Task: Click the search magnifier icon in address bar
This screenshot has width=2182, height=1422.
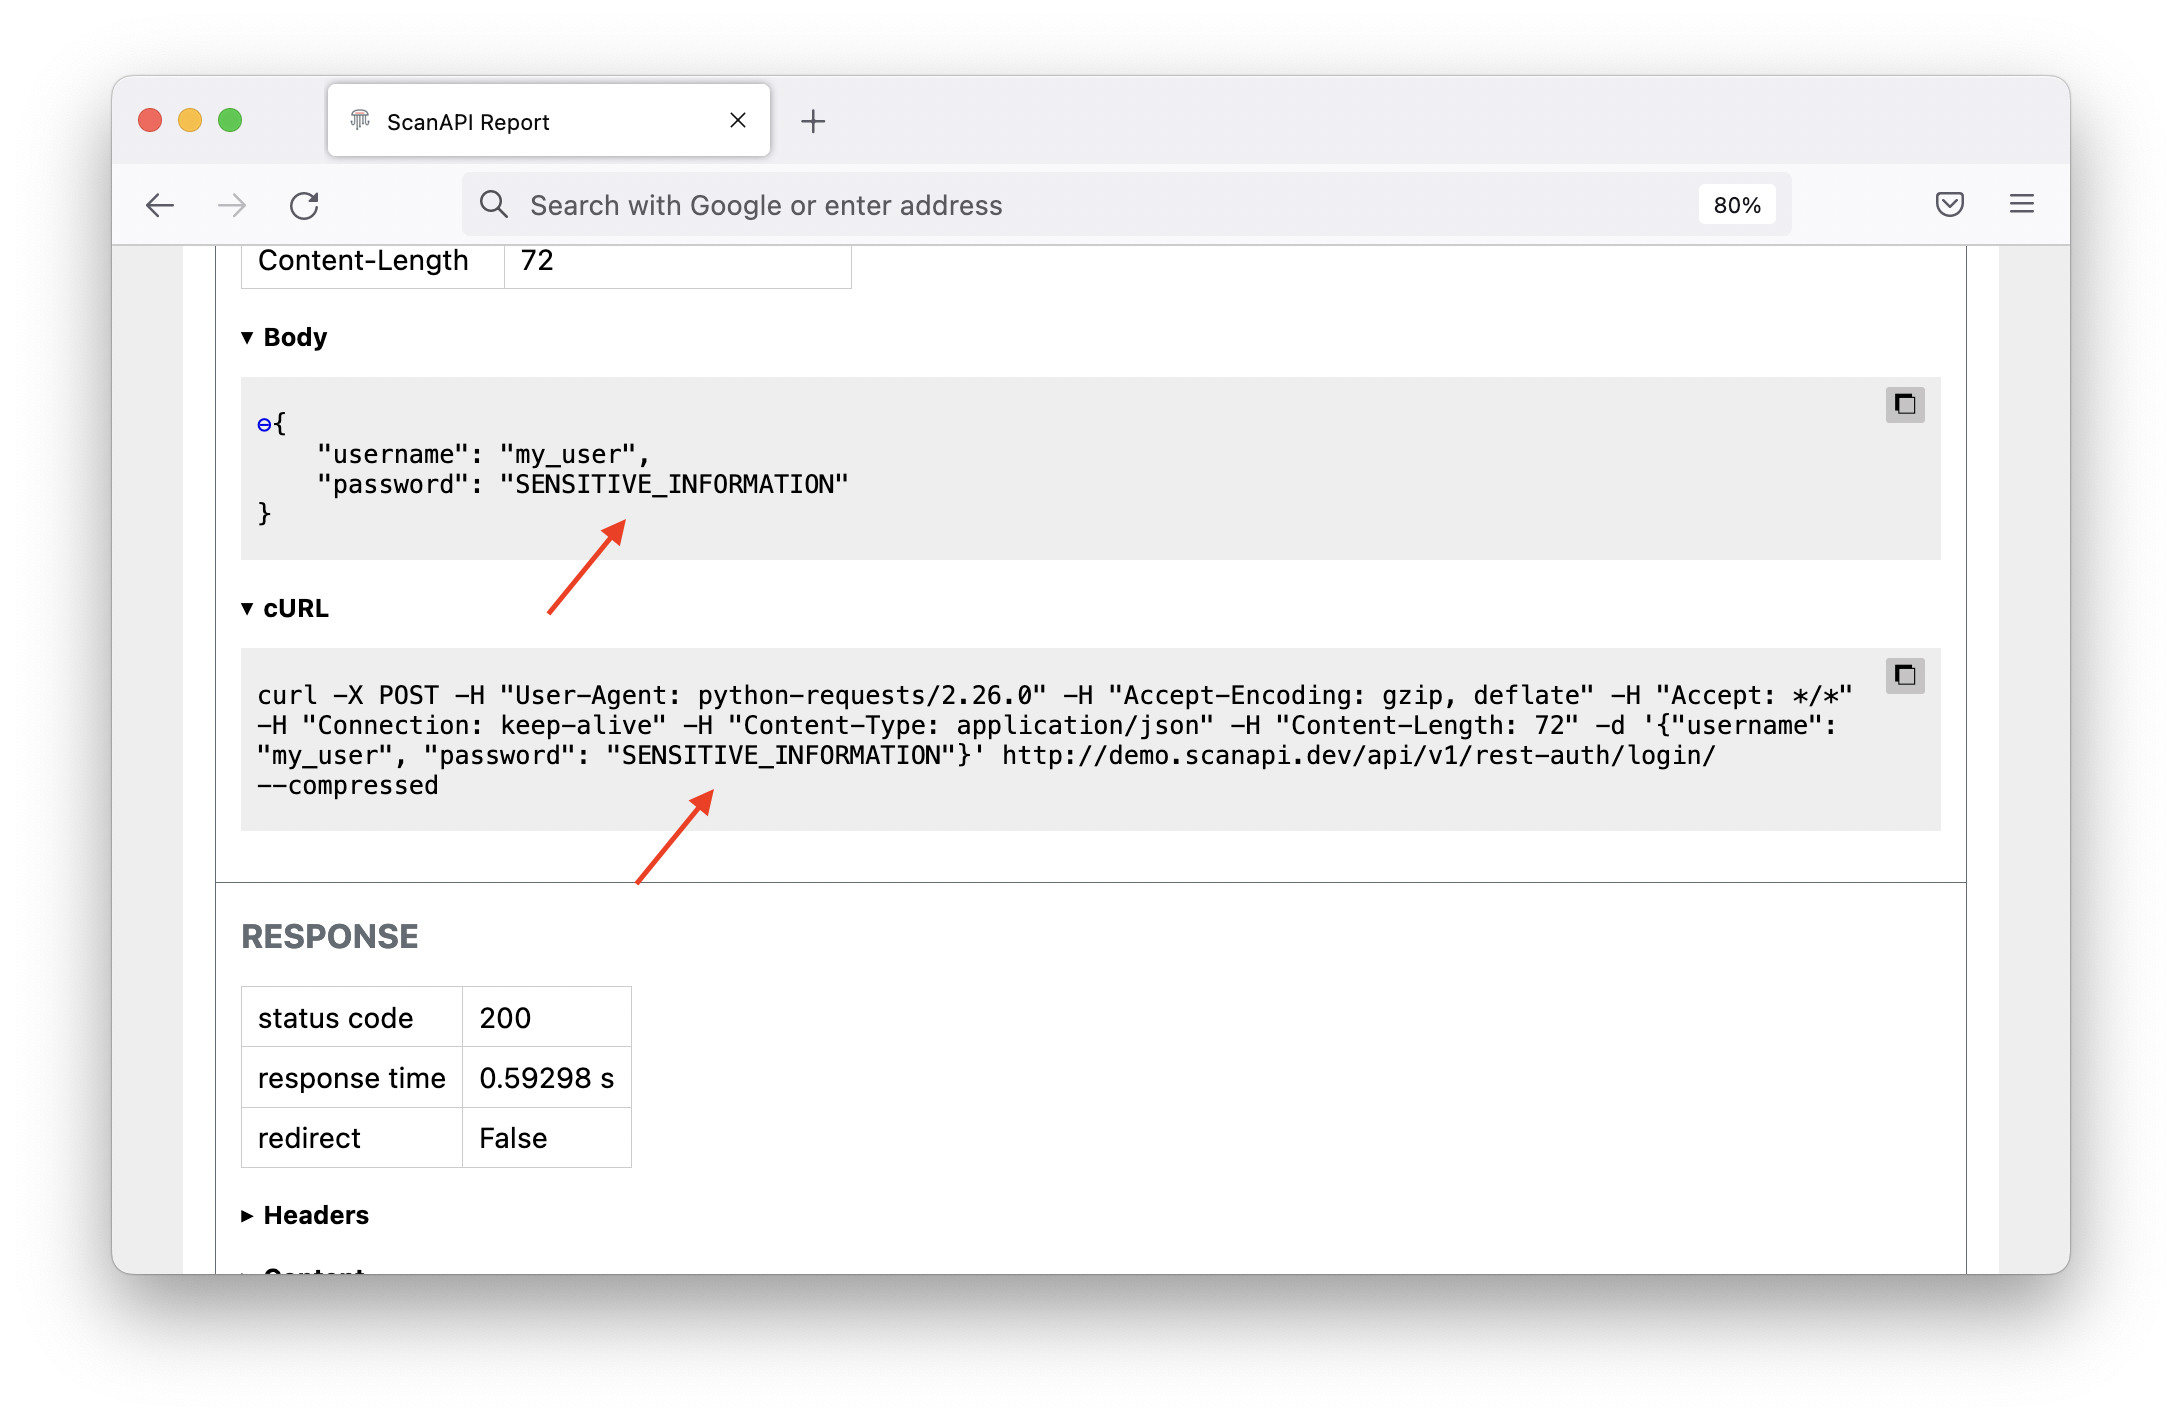Action: [494, 205]
